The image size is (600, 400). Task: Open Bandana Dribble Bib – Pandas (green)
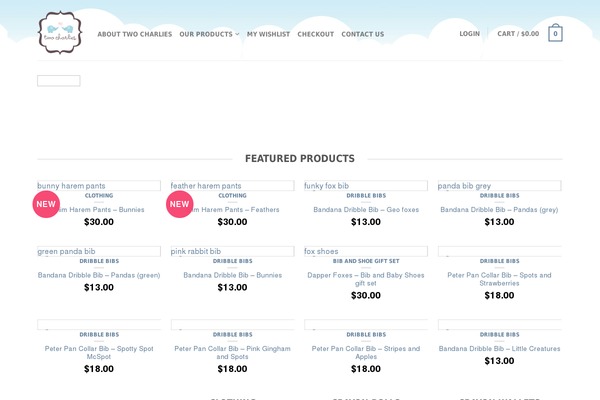click(x=99, y=275)
